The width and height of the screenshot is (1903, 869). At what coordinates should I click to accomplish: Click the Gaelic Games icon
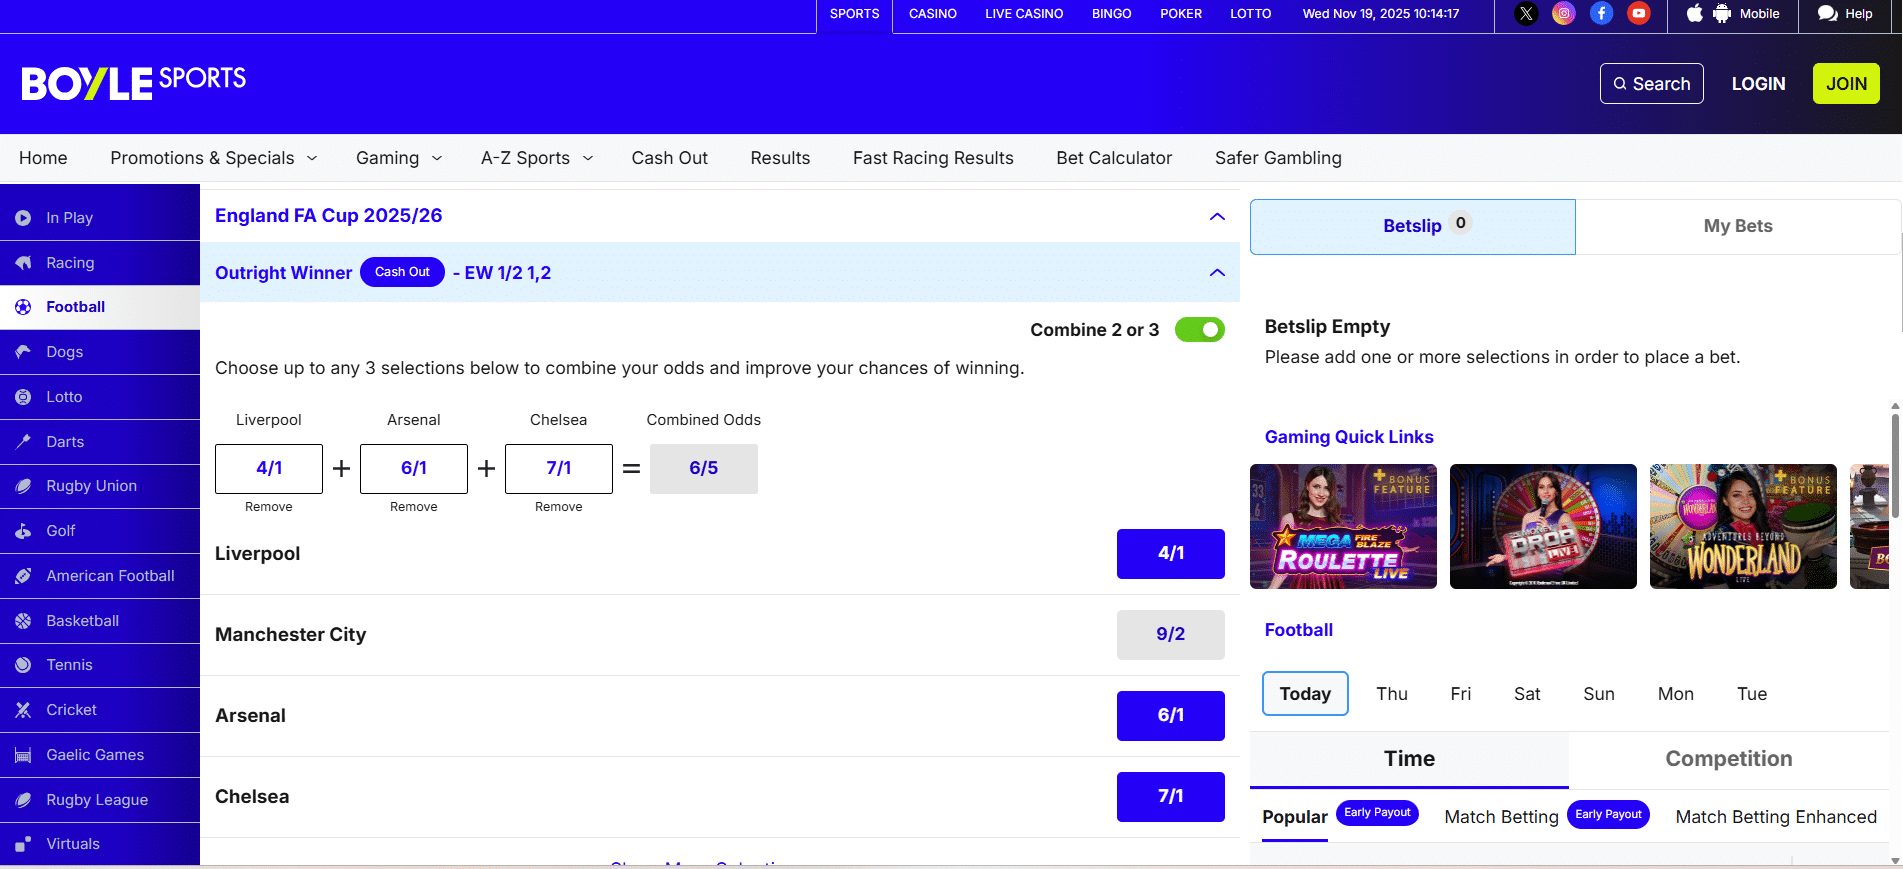coord(23,755)
